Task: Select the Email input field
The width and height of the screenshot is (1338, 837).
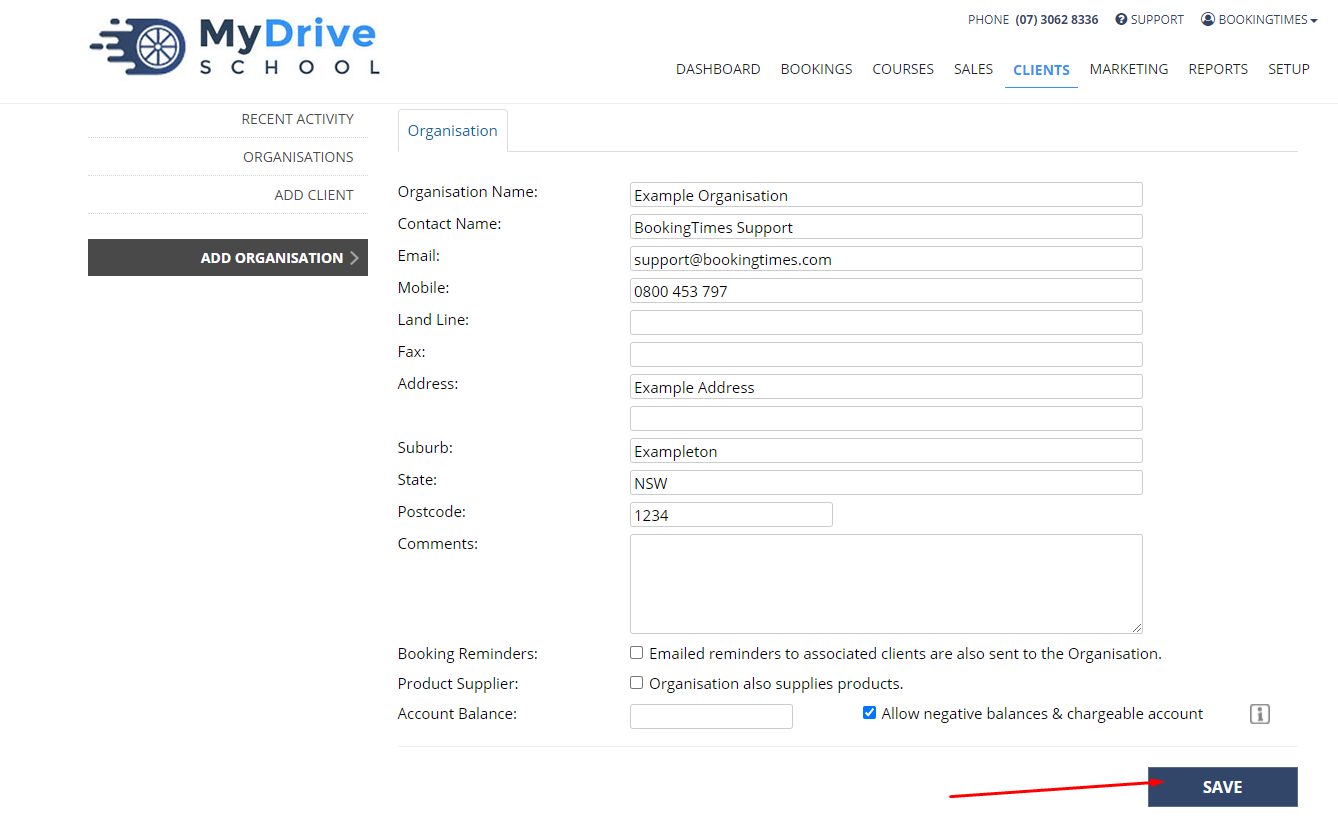Action: coord(886,259)
